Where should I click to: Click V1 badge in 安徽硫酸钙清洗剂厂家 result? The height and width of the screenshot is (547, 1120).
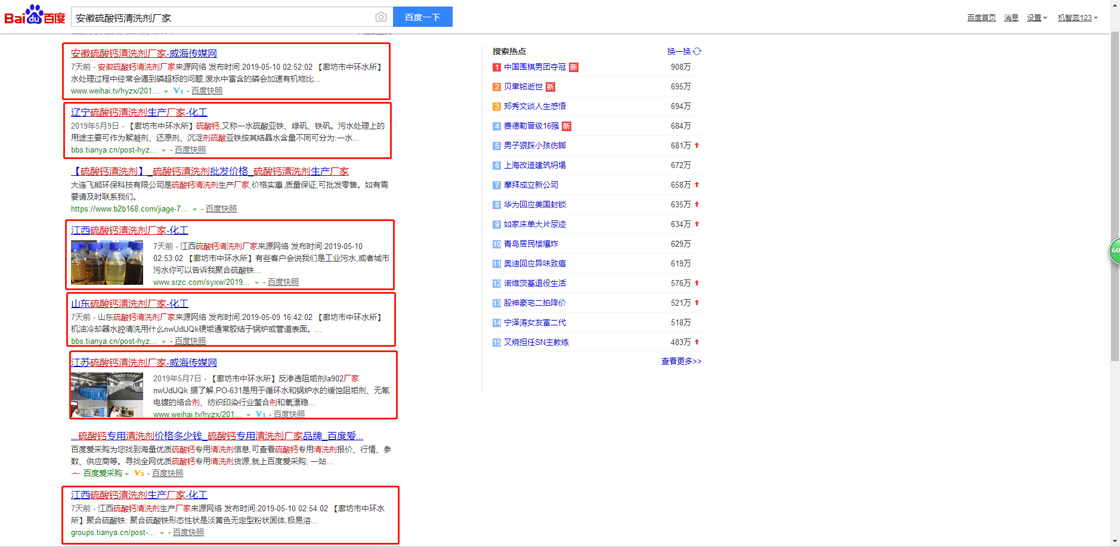(179, 91)
